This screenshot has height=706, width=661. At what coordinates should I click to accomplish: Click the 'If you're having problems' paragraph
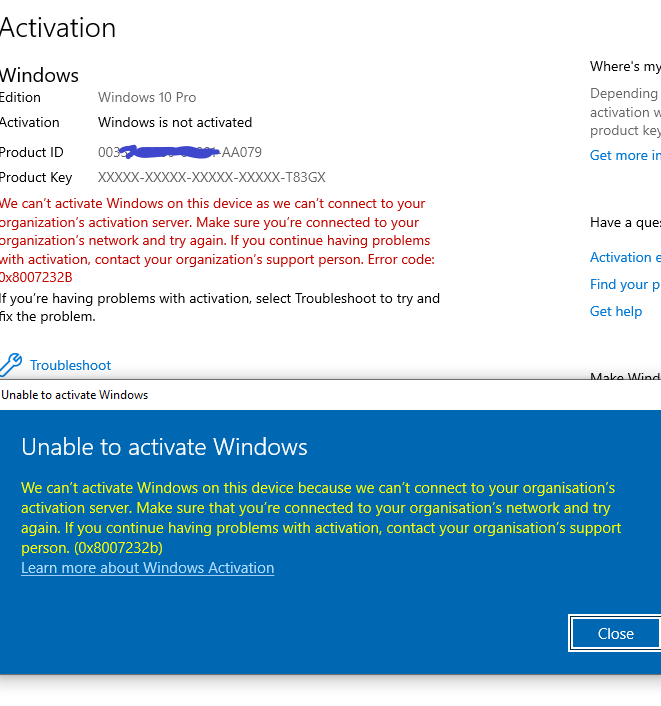pos(220,308)
